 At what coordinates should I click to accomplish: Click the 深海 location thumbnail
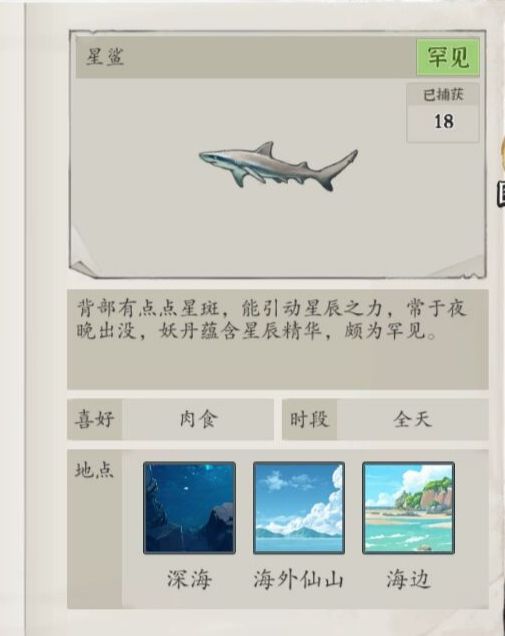point(189,508)
